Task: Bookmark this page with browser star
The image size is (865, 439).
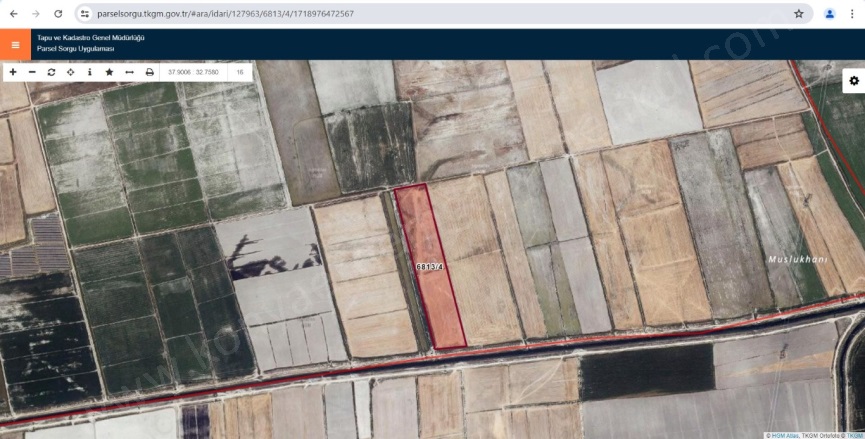Action: pos(798,14)
